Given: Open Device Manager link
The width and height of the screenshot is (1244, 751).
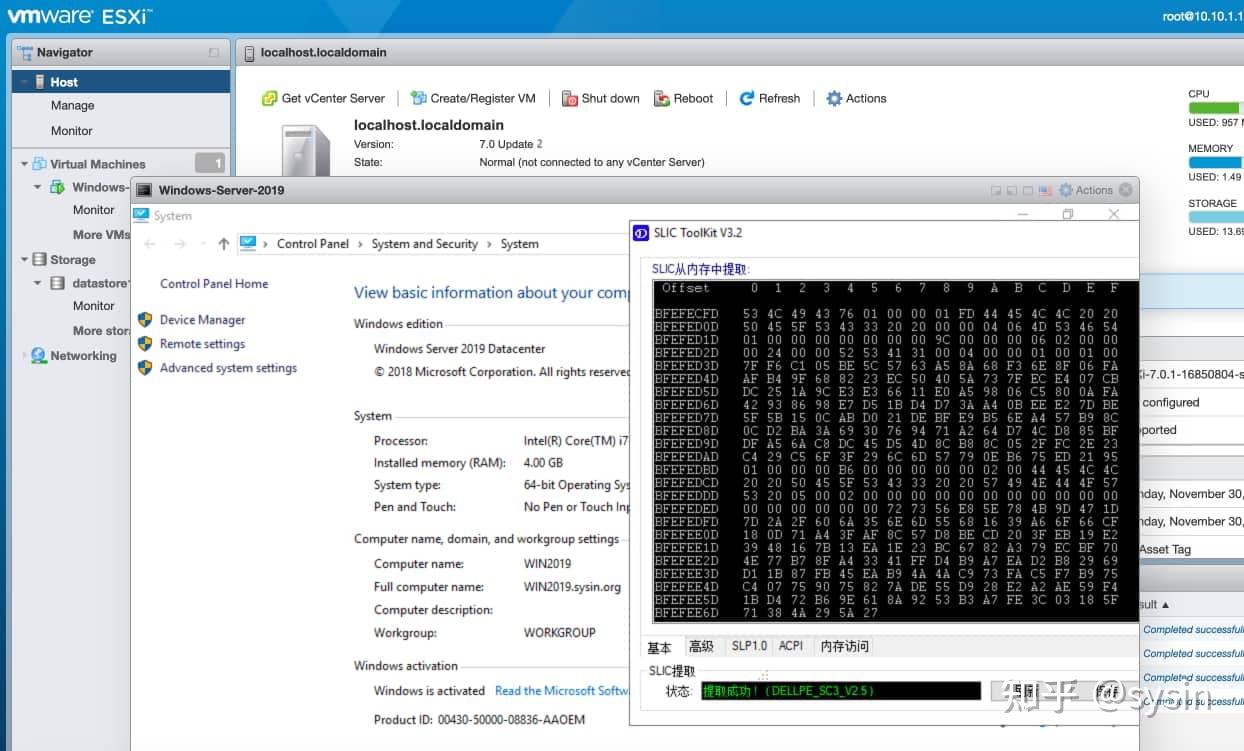Looking at the screenshot, I should [x=202, y=320].
